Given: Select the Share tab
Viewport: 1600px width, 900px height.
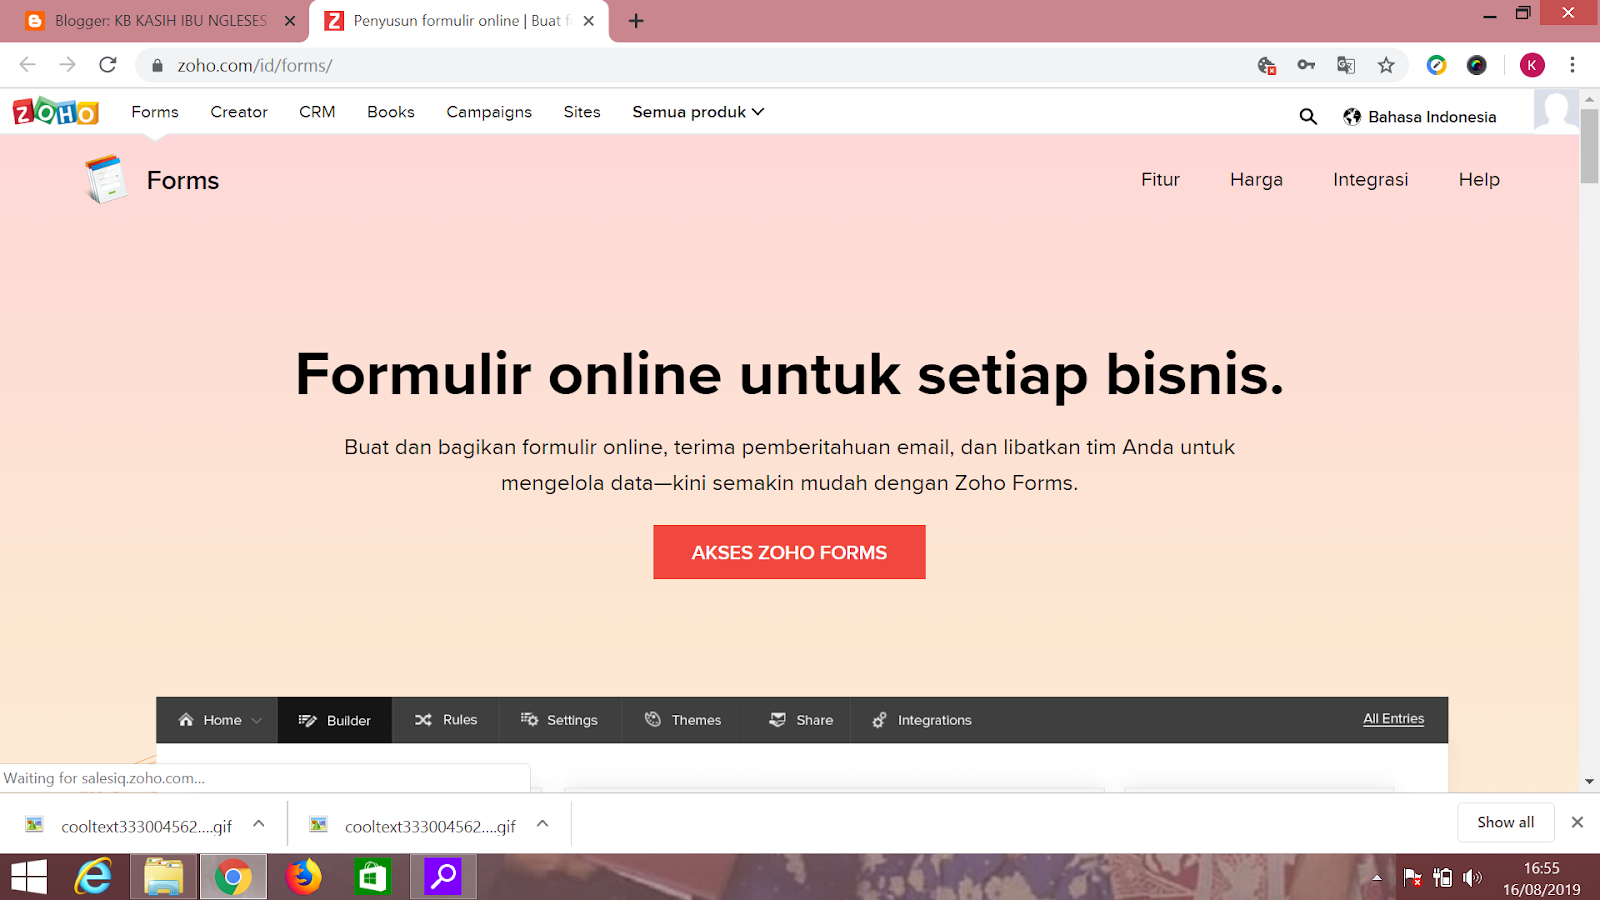Looking at the screenshot, I should (800, 720).
